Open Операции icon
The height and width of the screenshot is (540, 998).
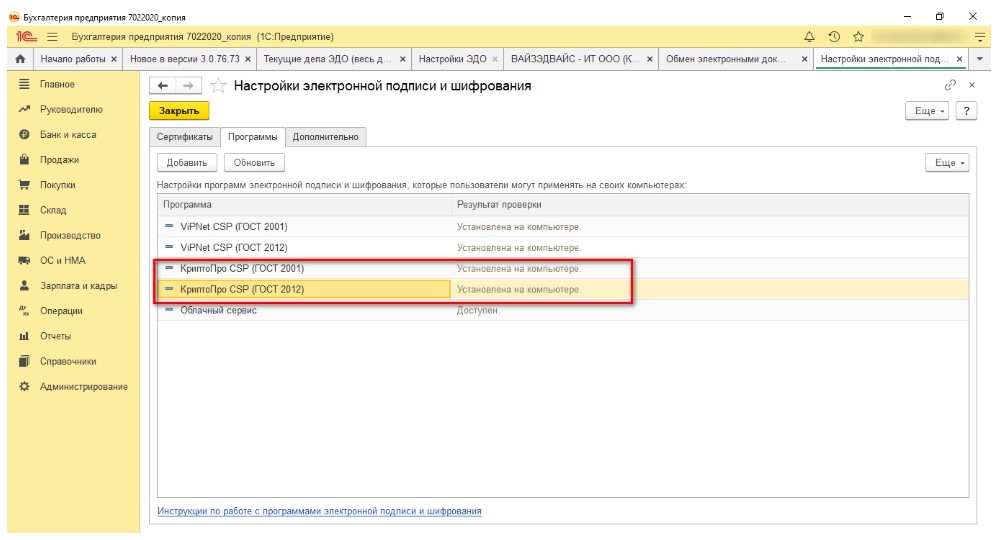pos(24,310)
